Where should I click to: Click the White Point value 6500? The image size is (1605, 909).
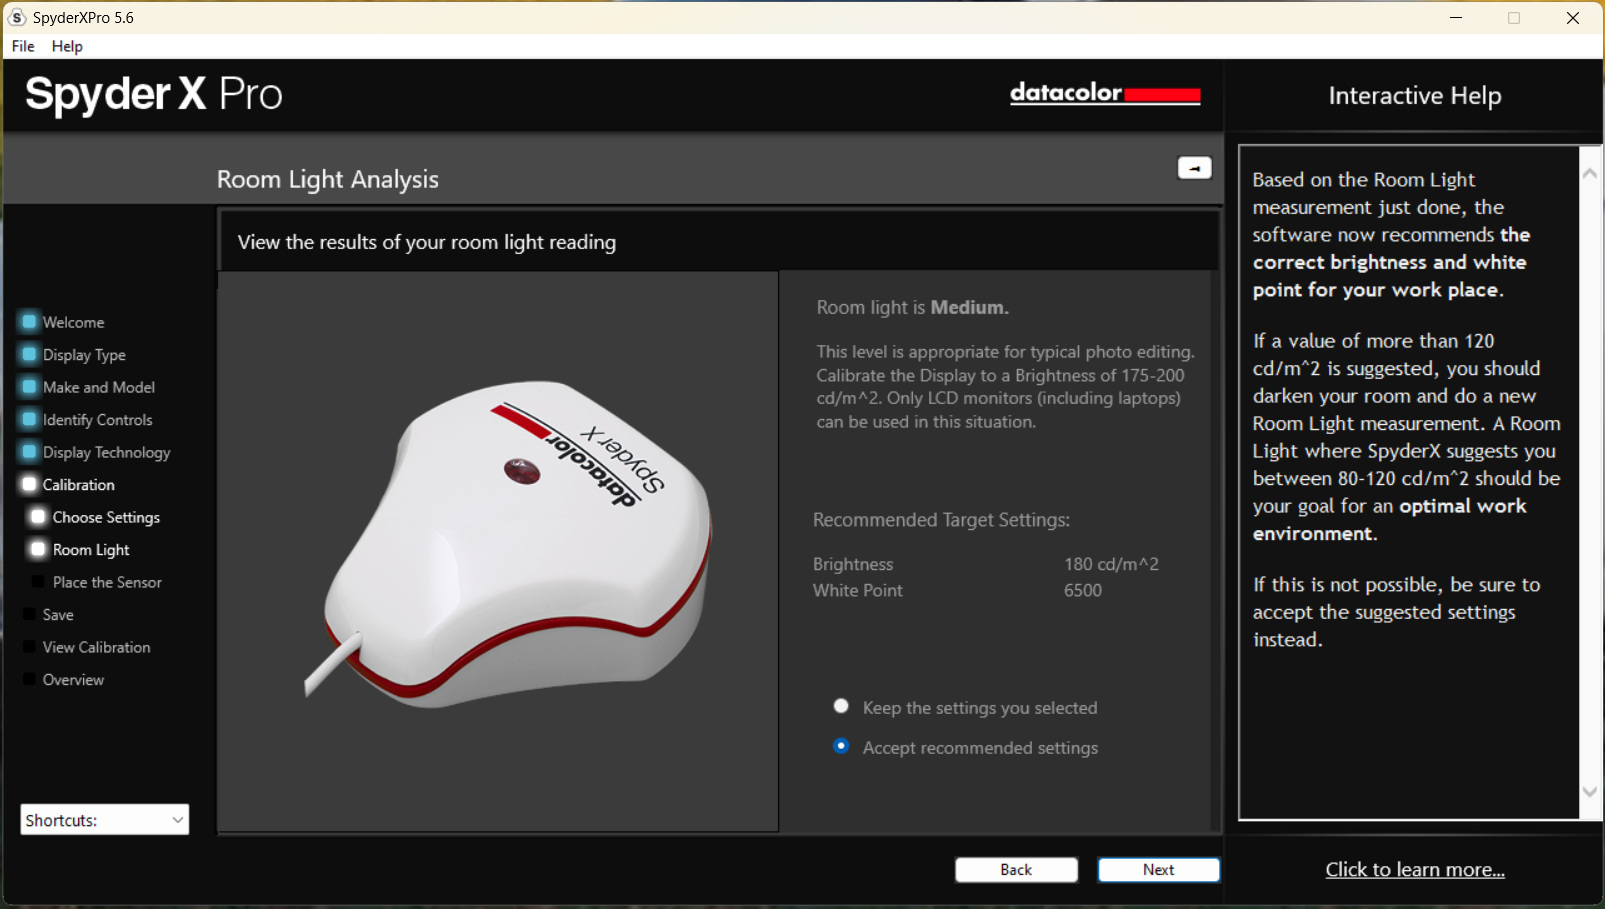coord(1083,590)
